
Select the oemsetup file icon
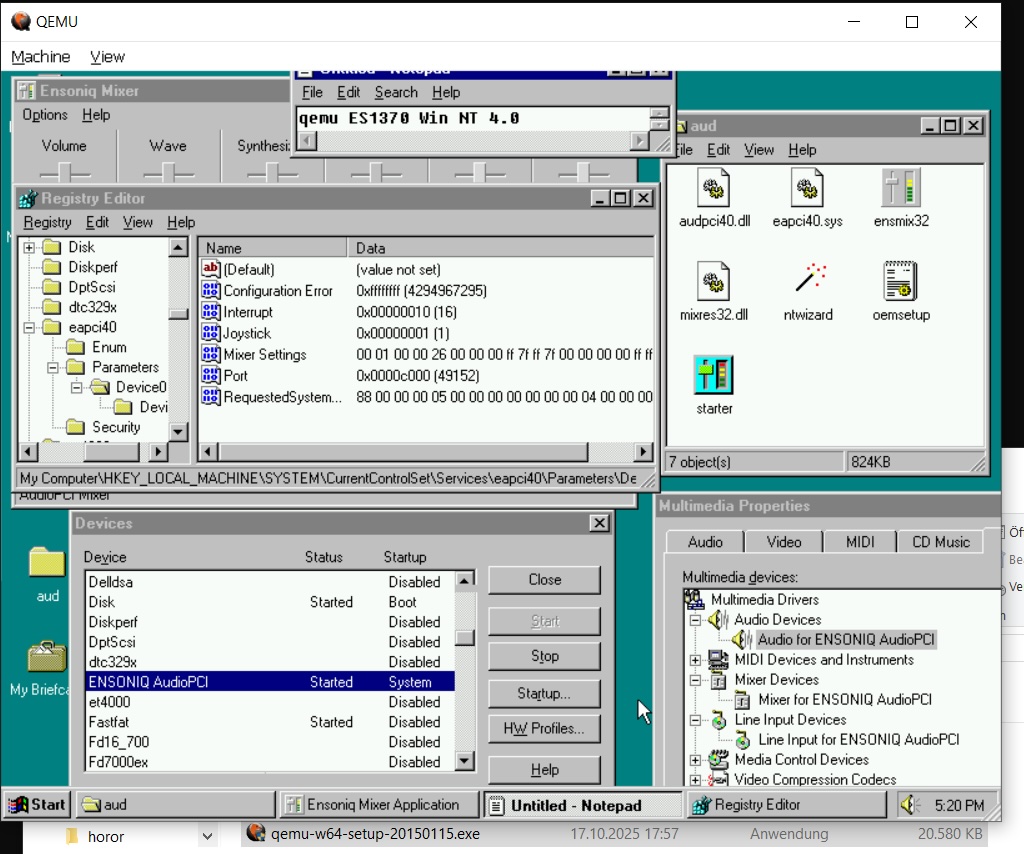point(900,283)
